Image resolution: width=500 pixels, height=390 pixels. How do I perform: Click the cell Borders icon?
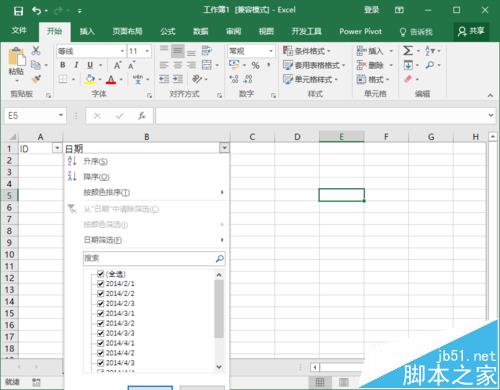(x=63, y=79)
